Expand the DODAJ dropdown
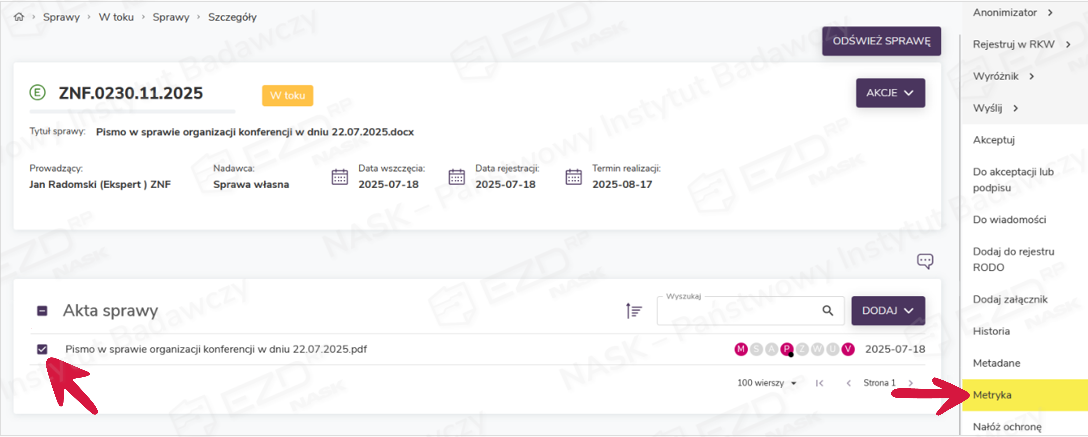 pyautogui.click(x=887, y=311)
